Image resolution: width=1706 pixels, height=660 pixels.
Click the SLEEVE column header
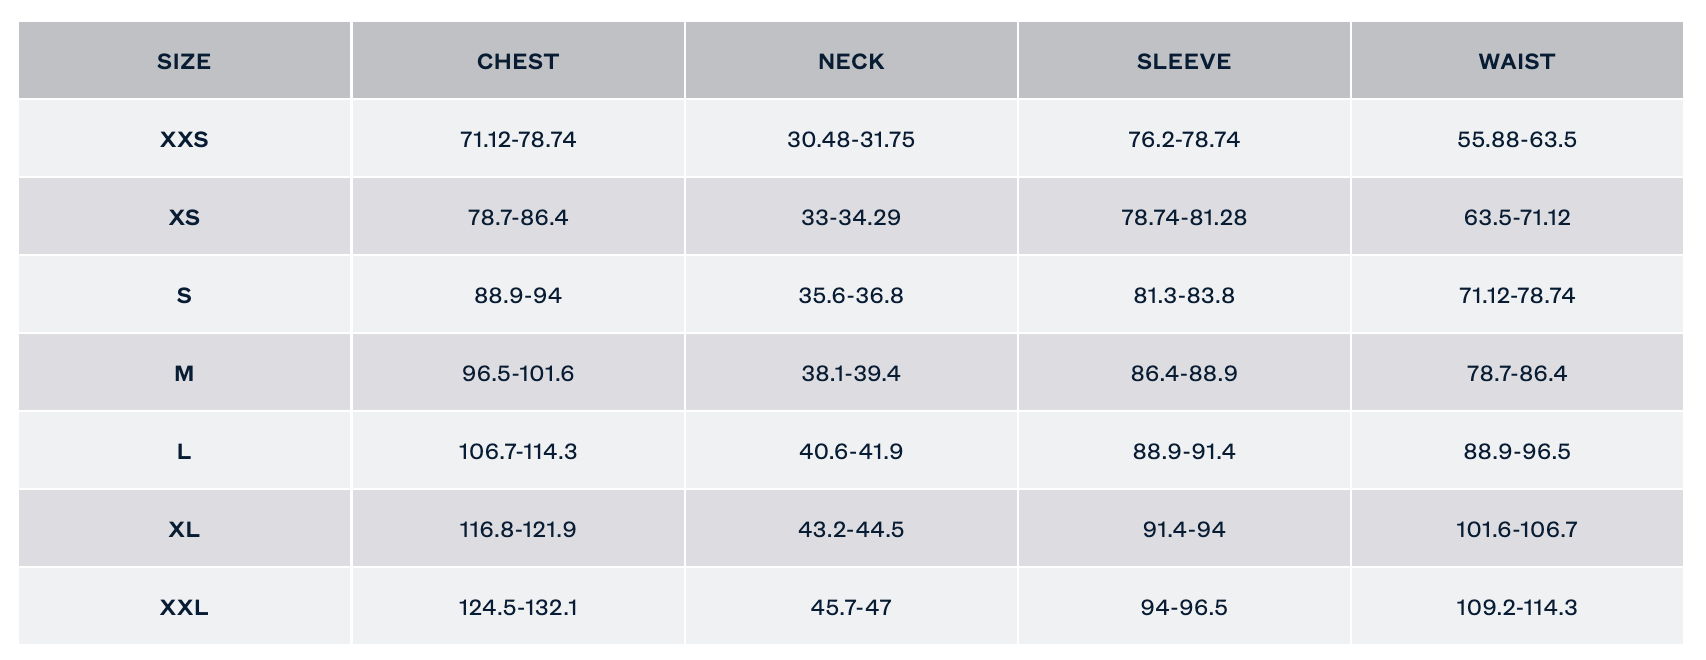1184,62
